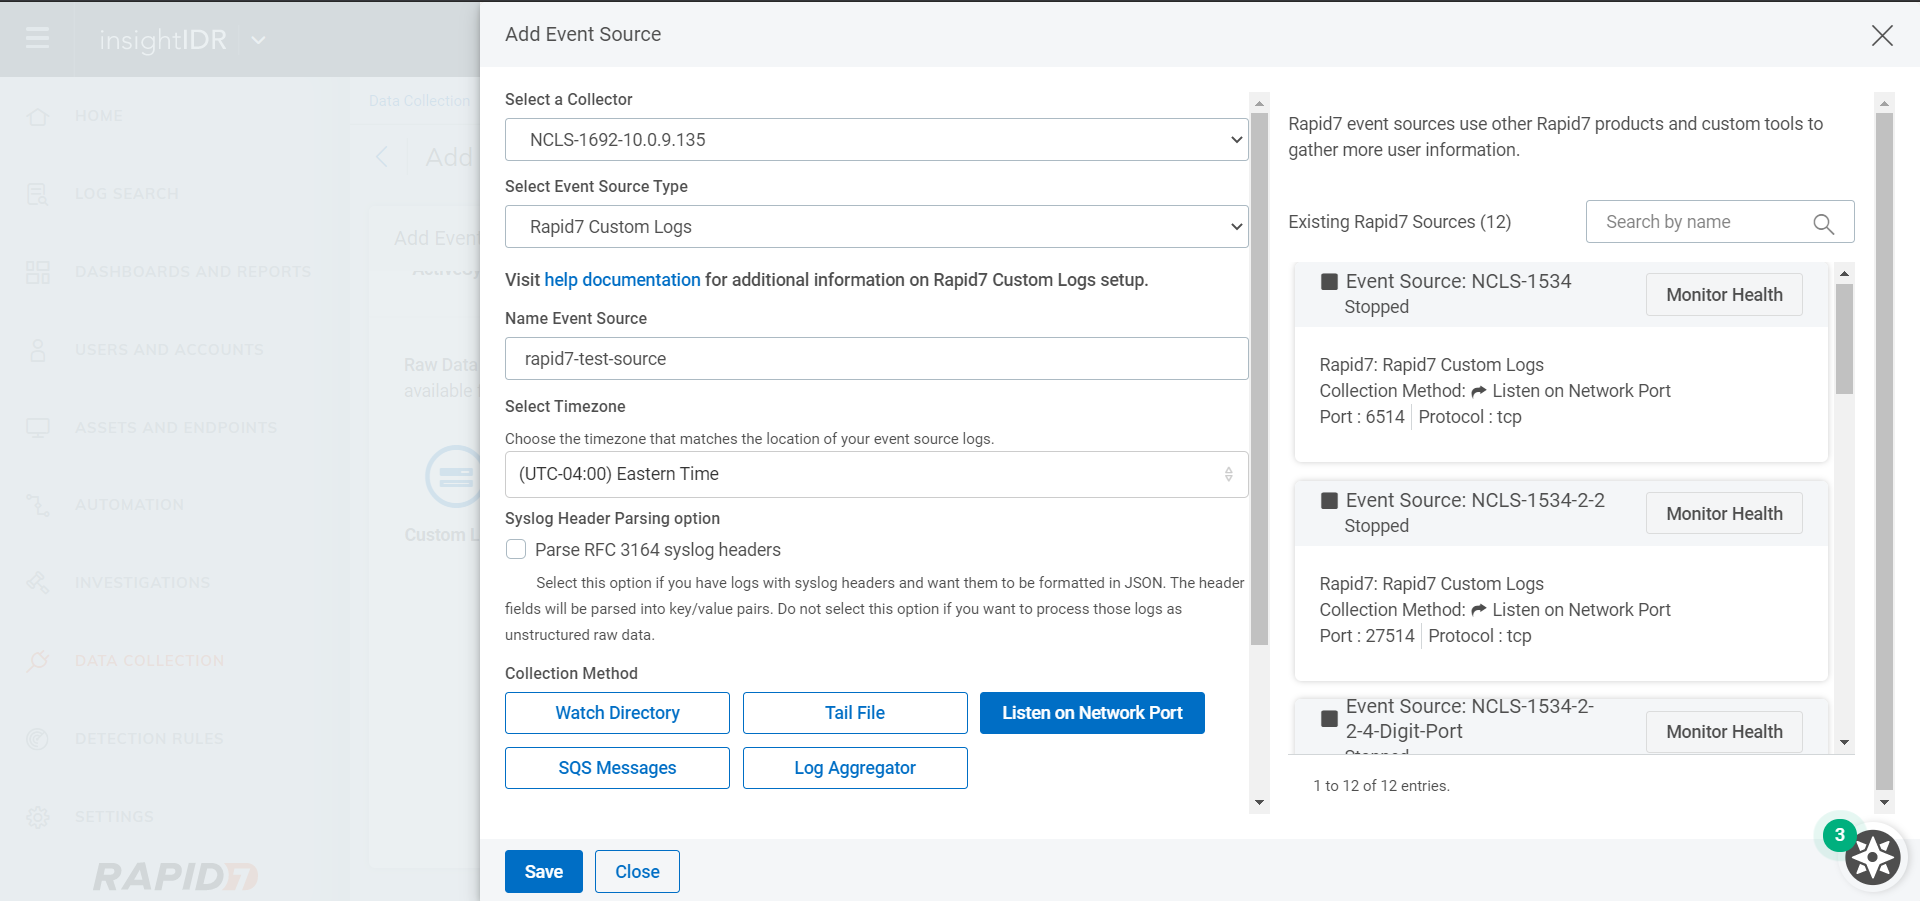Click the existing sources list scroll down arrow
The width and height of the screenshot is (1920, 901).
pyautogui.click(x=1845, y=743)
